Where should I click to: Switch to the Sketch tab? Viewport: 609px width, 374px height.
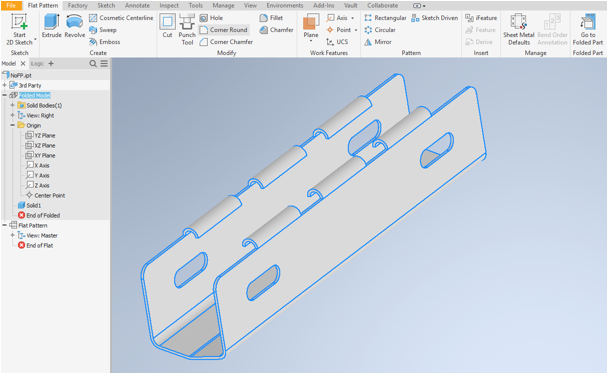(x=106, y=5)
